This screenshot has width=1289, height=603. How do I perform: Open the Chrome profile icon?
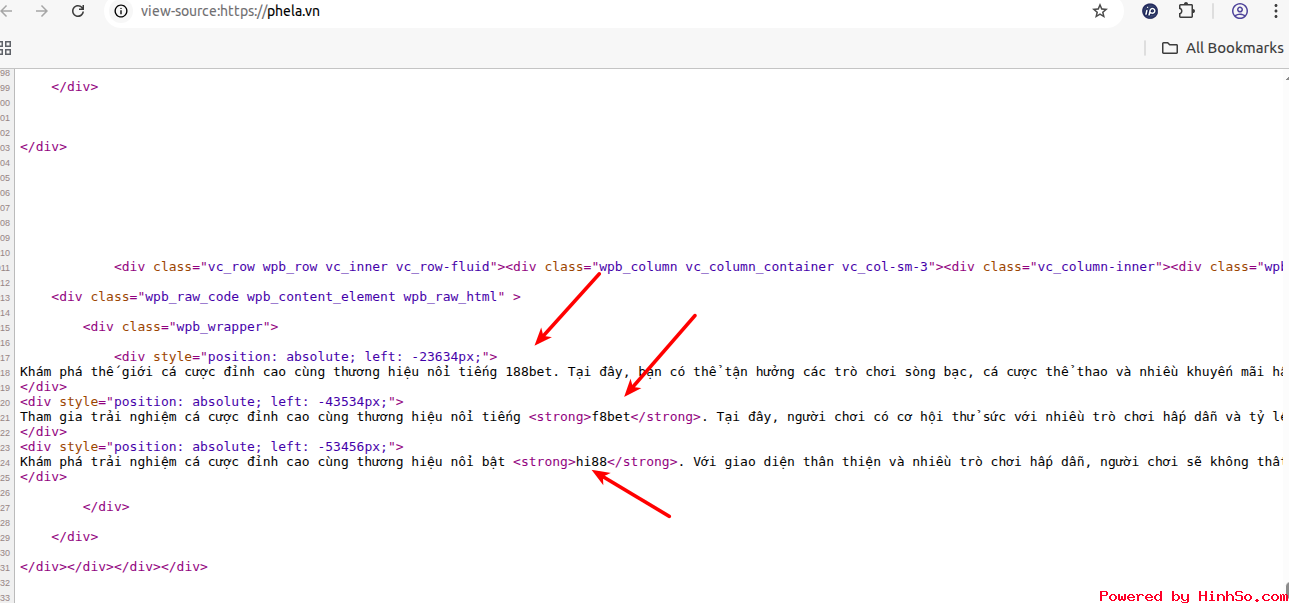1240,11
